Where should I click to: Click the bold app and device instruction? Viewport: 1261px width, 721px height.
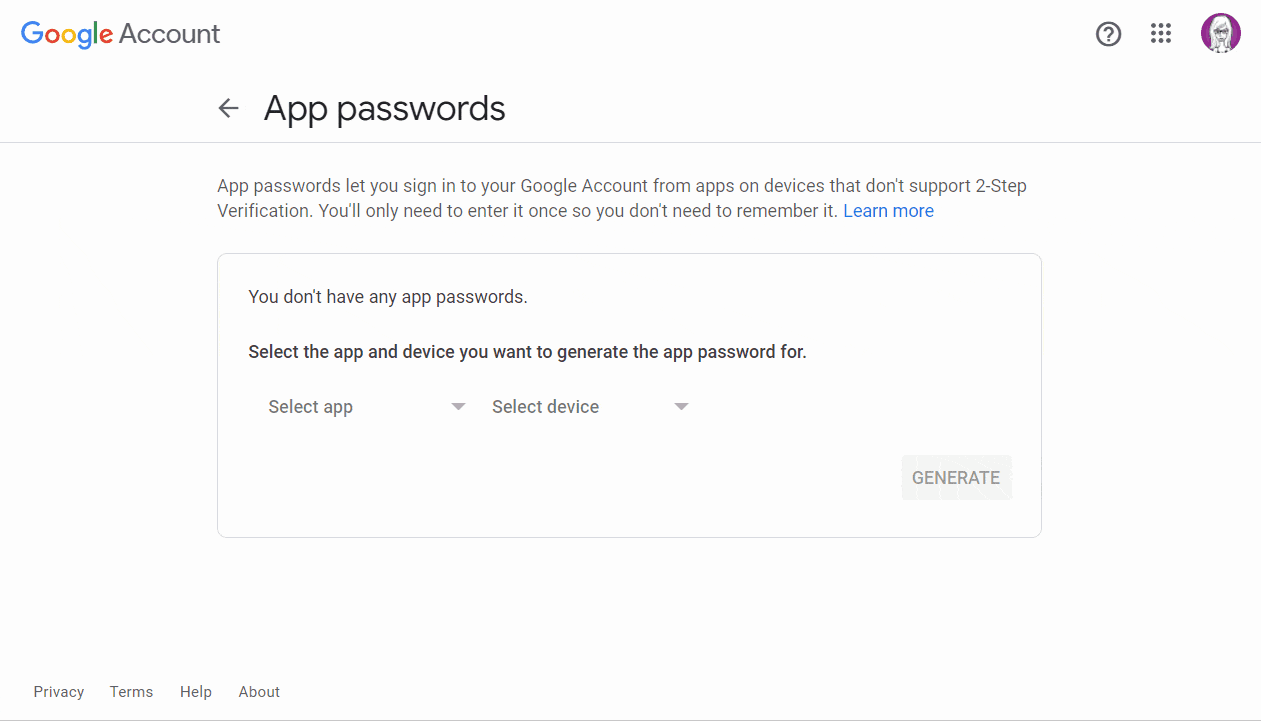[x=527, y=352]
